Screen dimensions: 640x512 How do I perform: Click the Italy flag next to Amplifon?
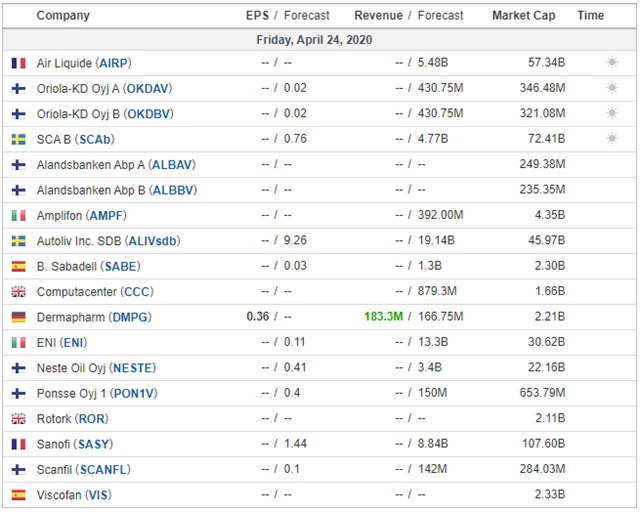click(x=18, y=215)
